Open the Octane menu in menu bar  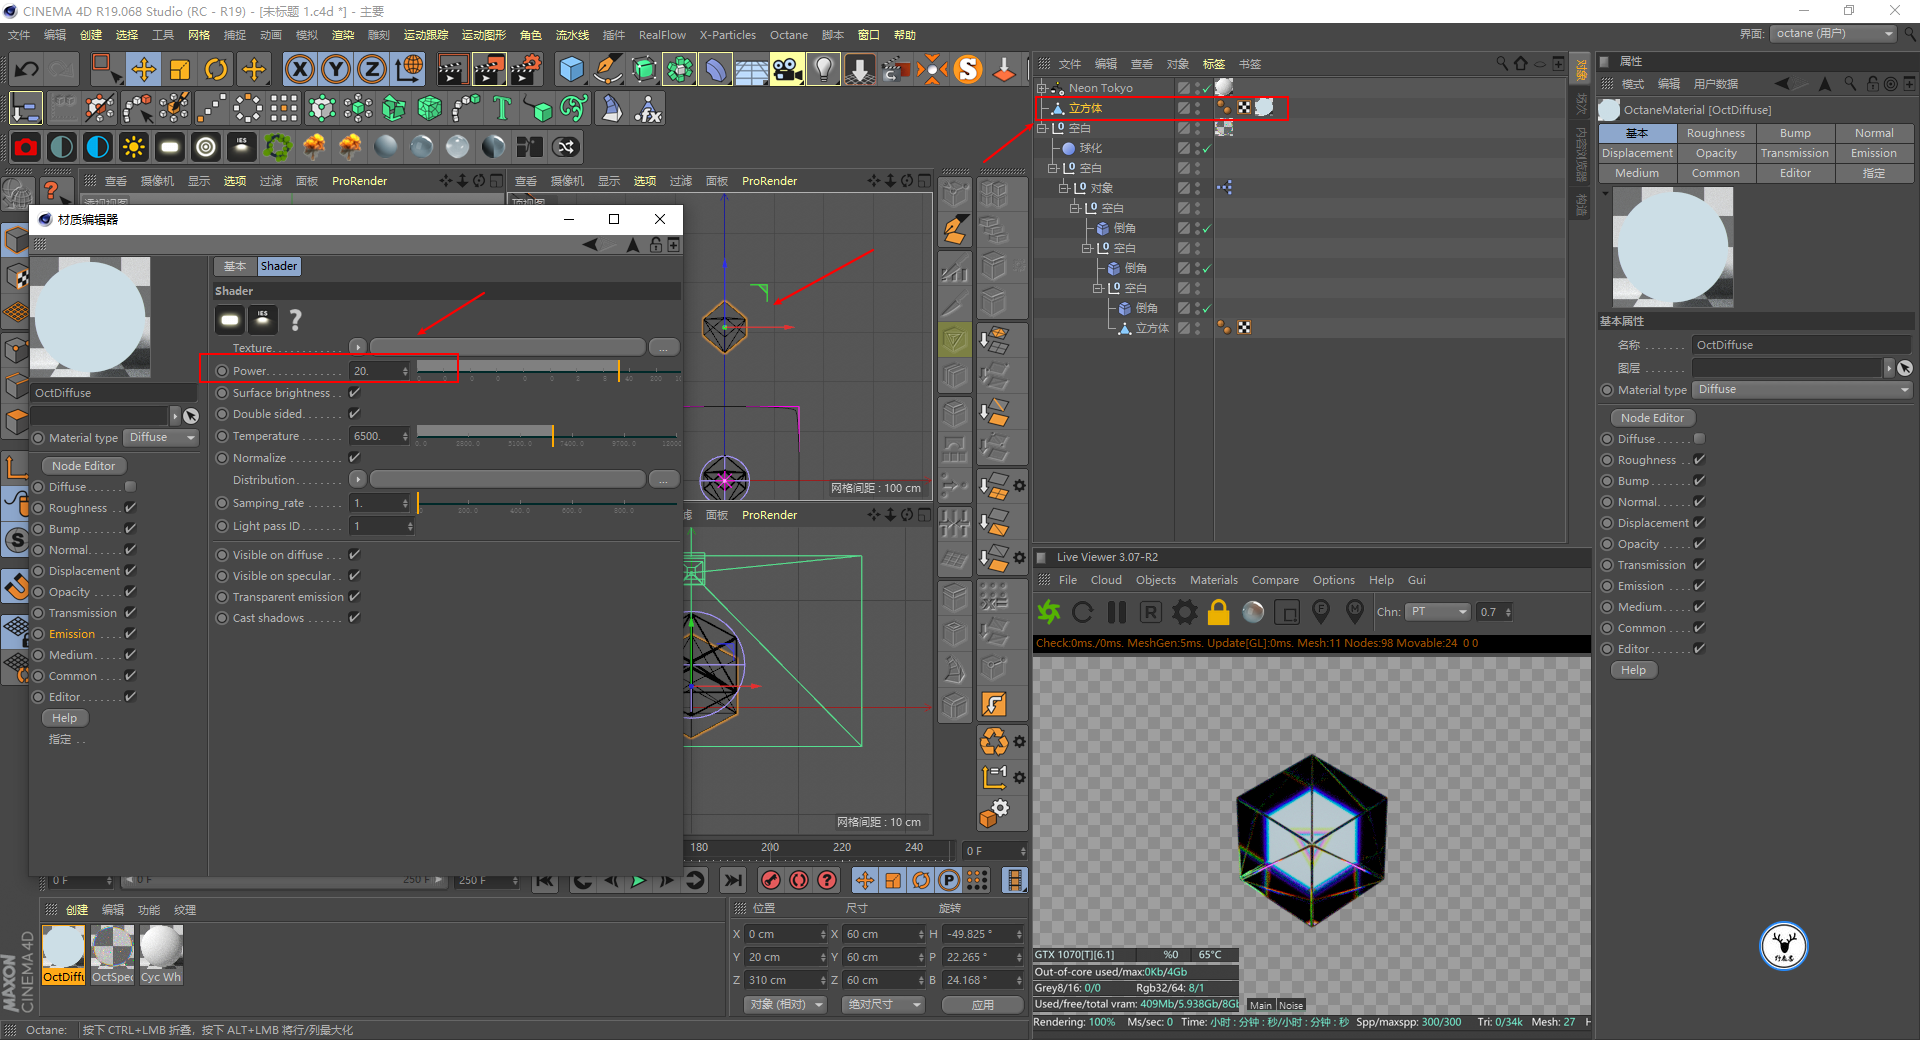point(789,35)
